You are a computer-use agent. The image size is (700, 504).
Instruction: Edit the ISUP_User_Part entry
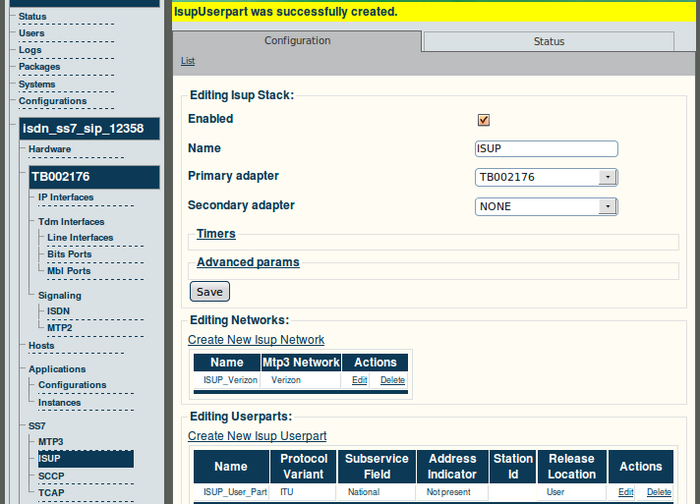[626, 492]
